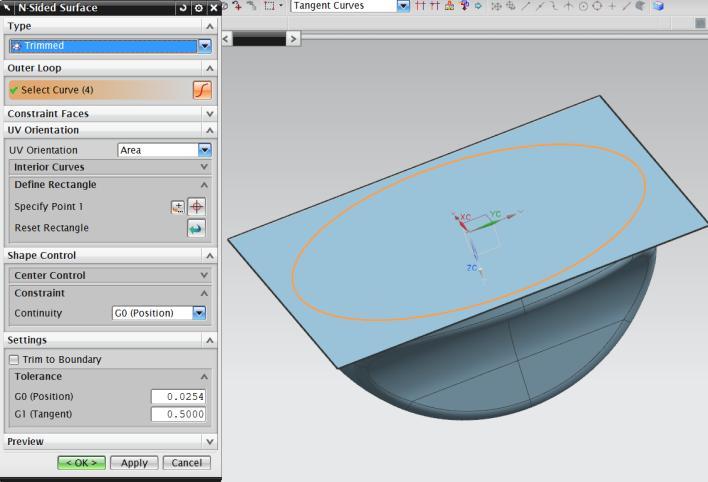This screenshot has height=482, width=708.
Task: Click the first red stop-at-intersection icon
Action: [x=420, y=6]
